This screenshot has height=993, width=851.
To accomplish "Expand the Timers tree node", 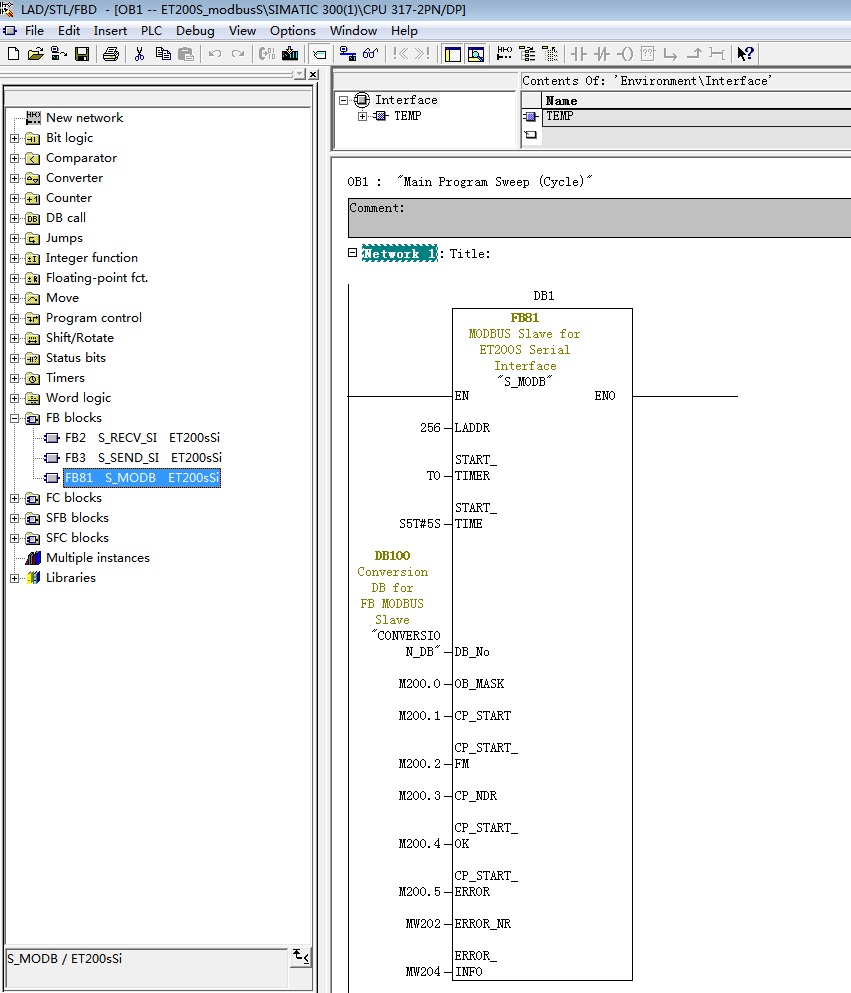I will click(x=15, y=378).
